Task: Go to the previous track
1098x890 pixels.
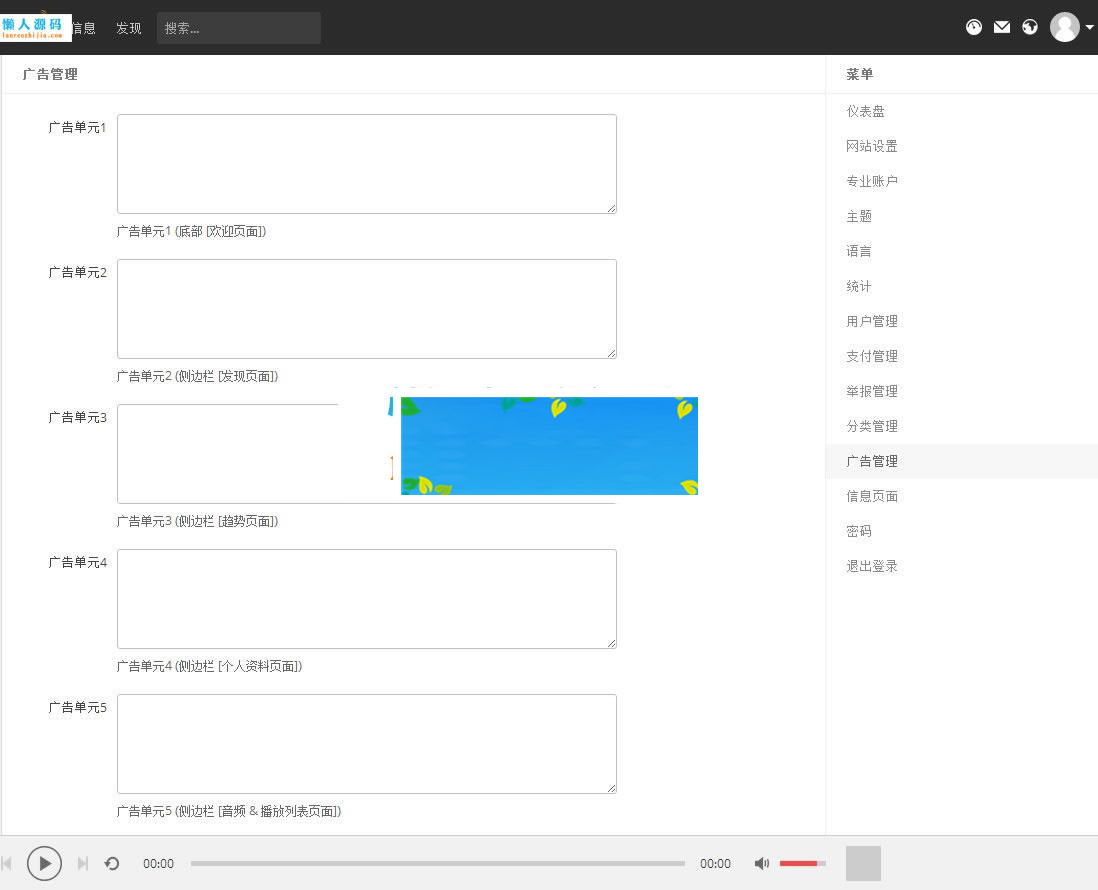Action: pyautogui.click(x=7, y=863)
